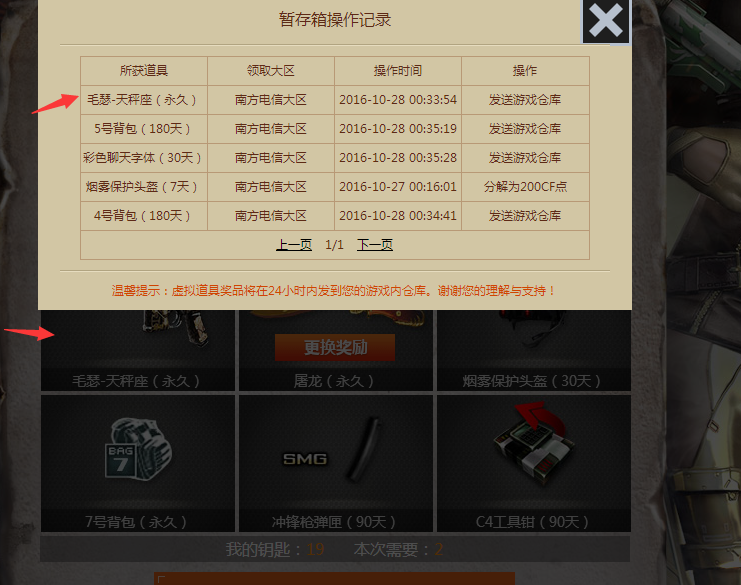Select the 彩色聊天字体（30天）record row
This screenshot has height=585, width=741.
(335, 158)
